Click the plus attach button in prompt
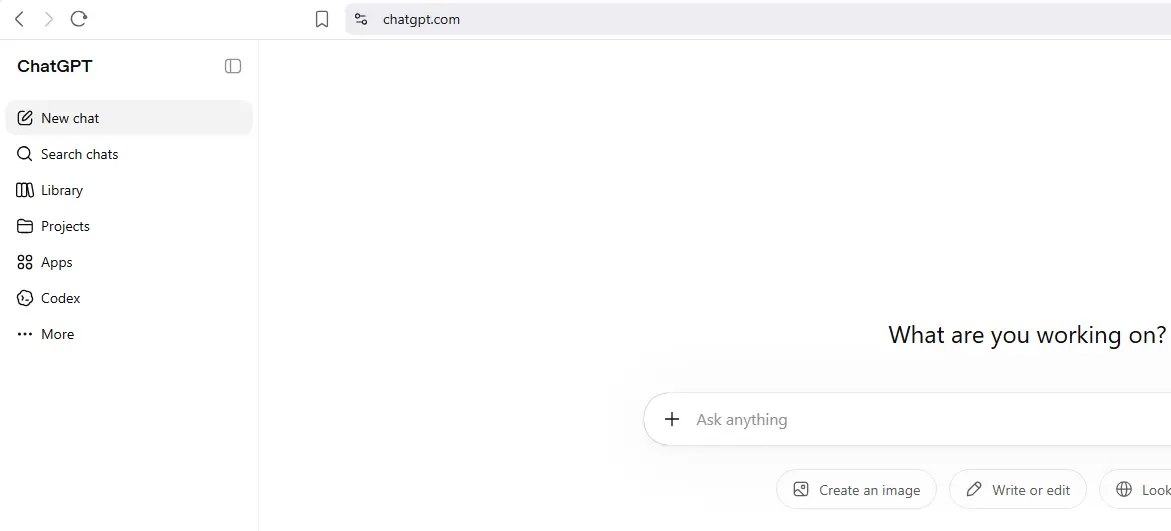This screenshot has width=1171, height=531. pyautogui.click(x=672, y=419)
